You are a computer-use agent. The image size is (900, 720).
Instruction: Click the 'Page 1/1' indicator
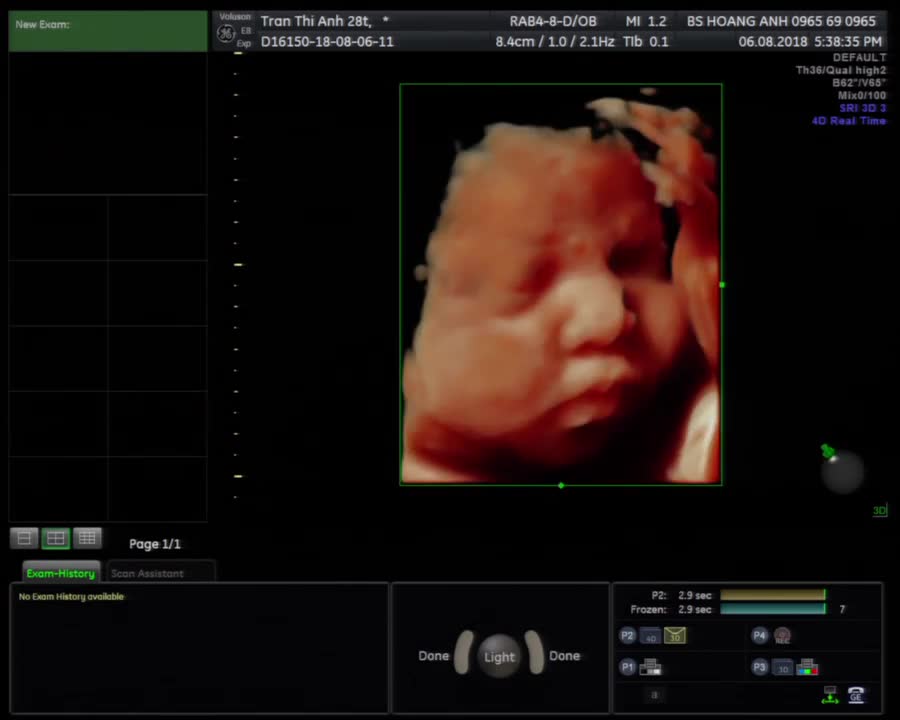coord(154,544)
